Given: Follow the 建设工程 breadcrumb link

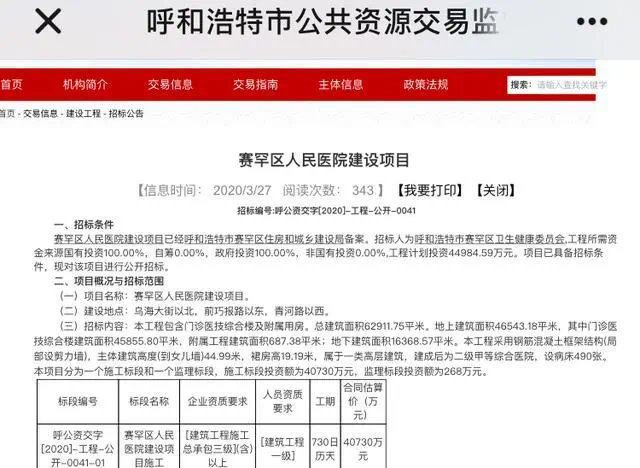Looking at the screenshot, I should point(83,113).
